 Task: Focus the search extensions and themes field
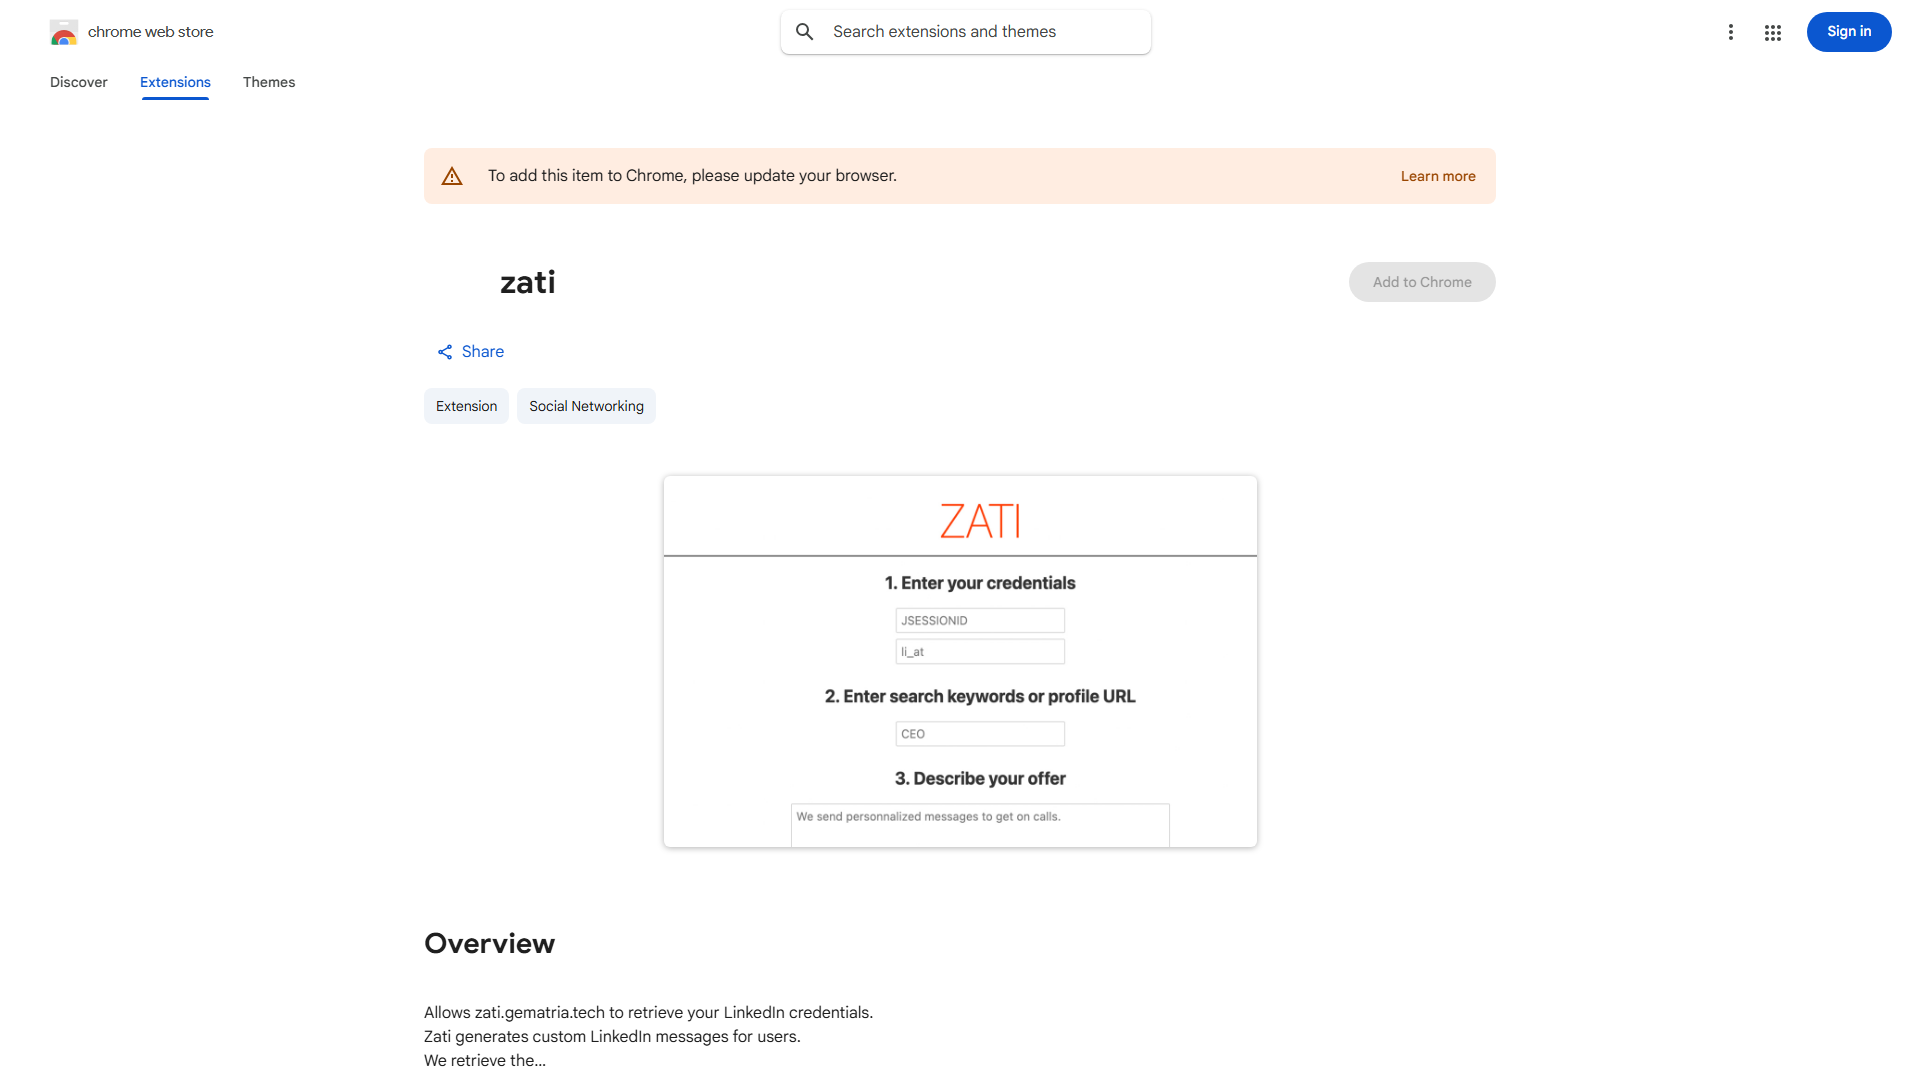point(965,31)
